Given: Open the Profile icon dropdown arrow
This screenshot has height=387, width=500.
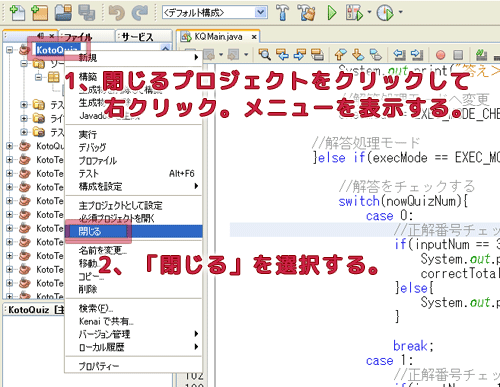Looking at the screenshot, I should [400, 12].
